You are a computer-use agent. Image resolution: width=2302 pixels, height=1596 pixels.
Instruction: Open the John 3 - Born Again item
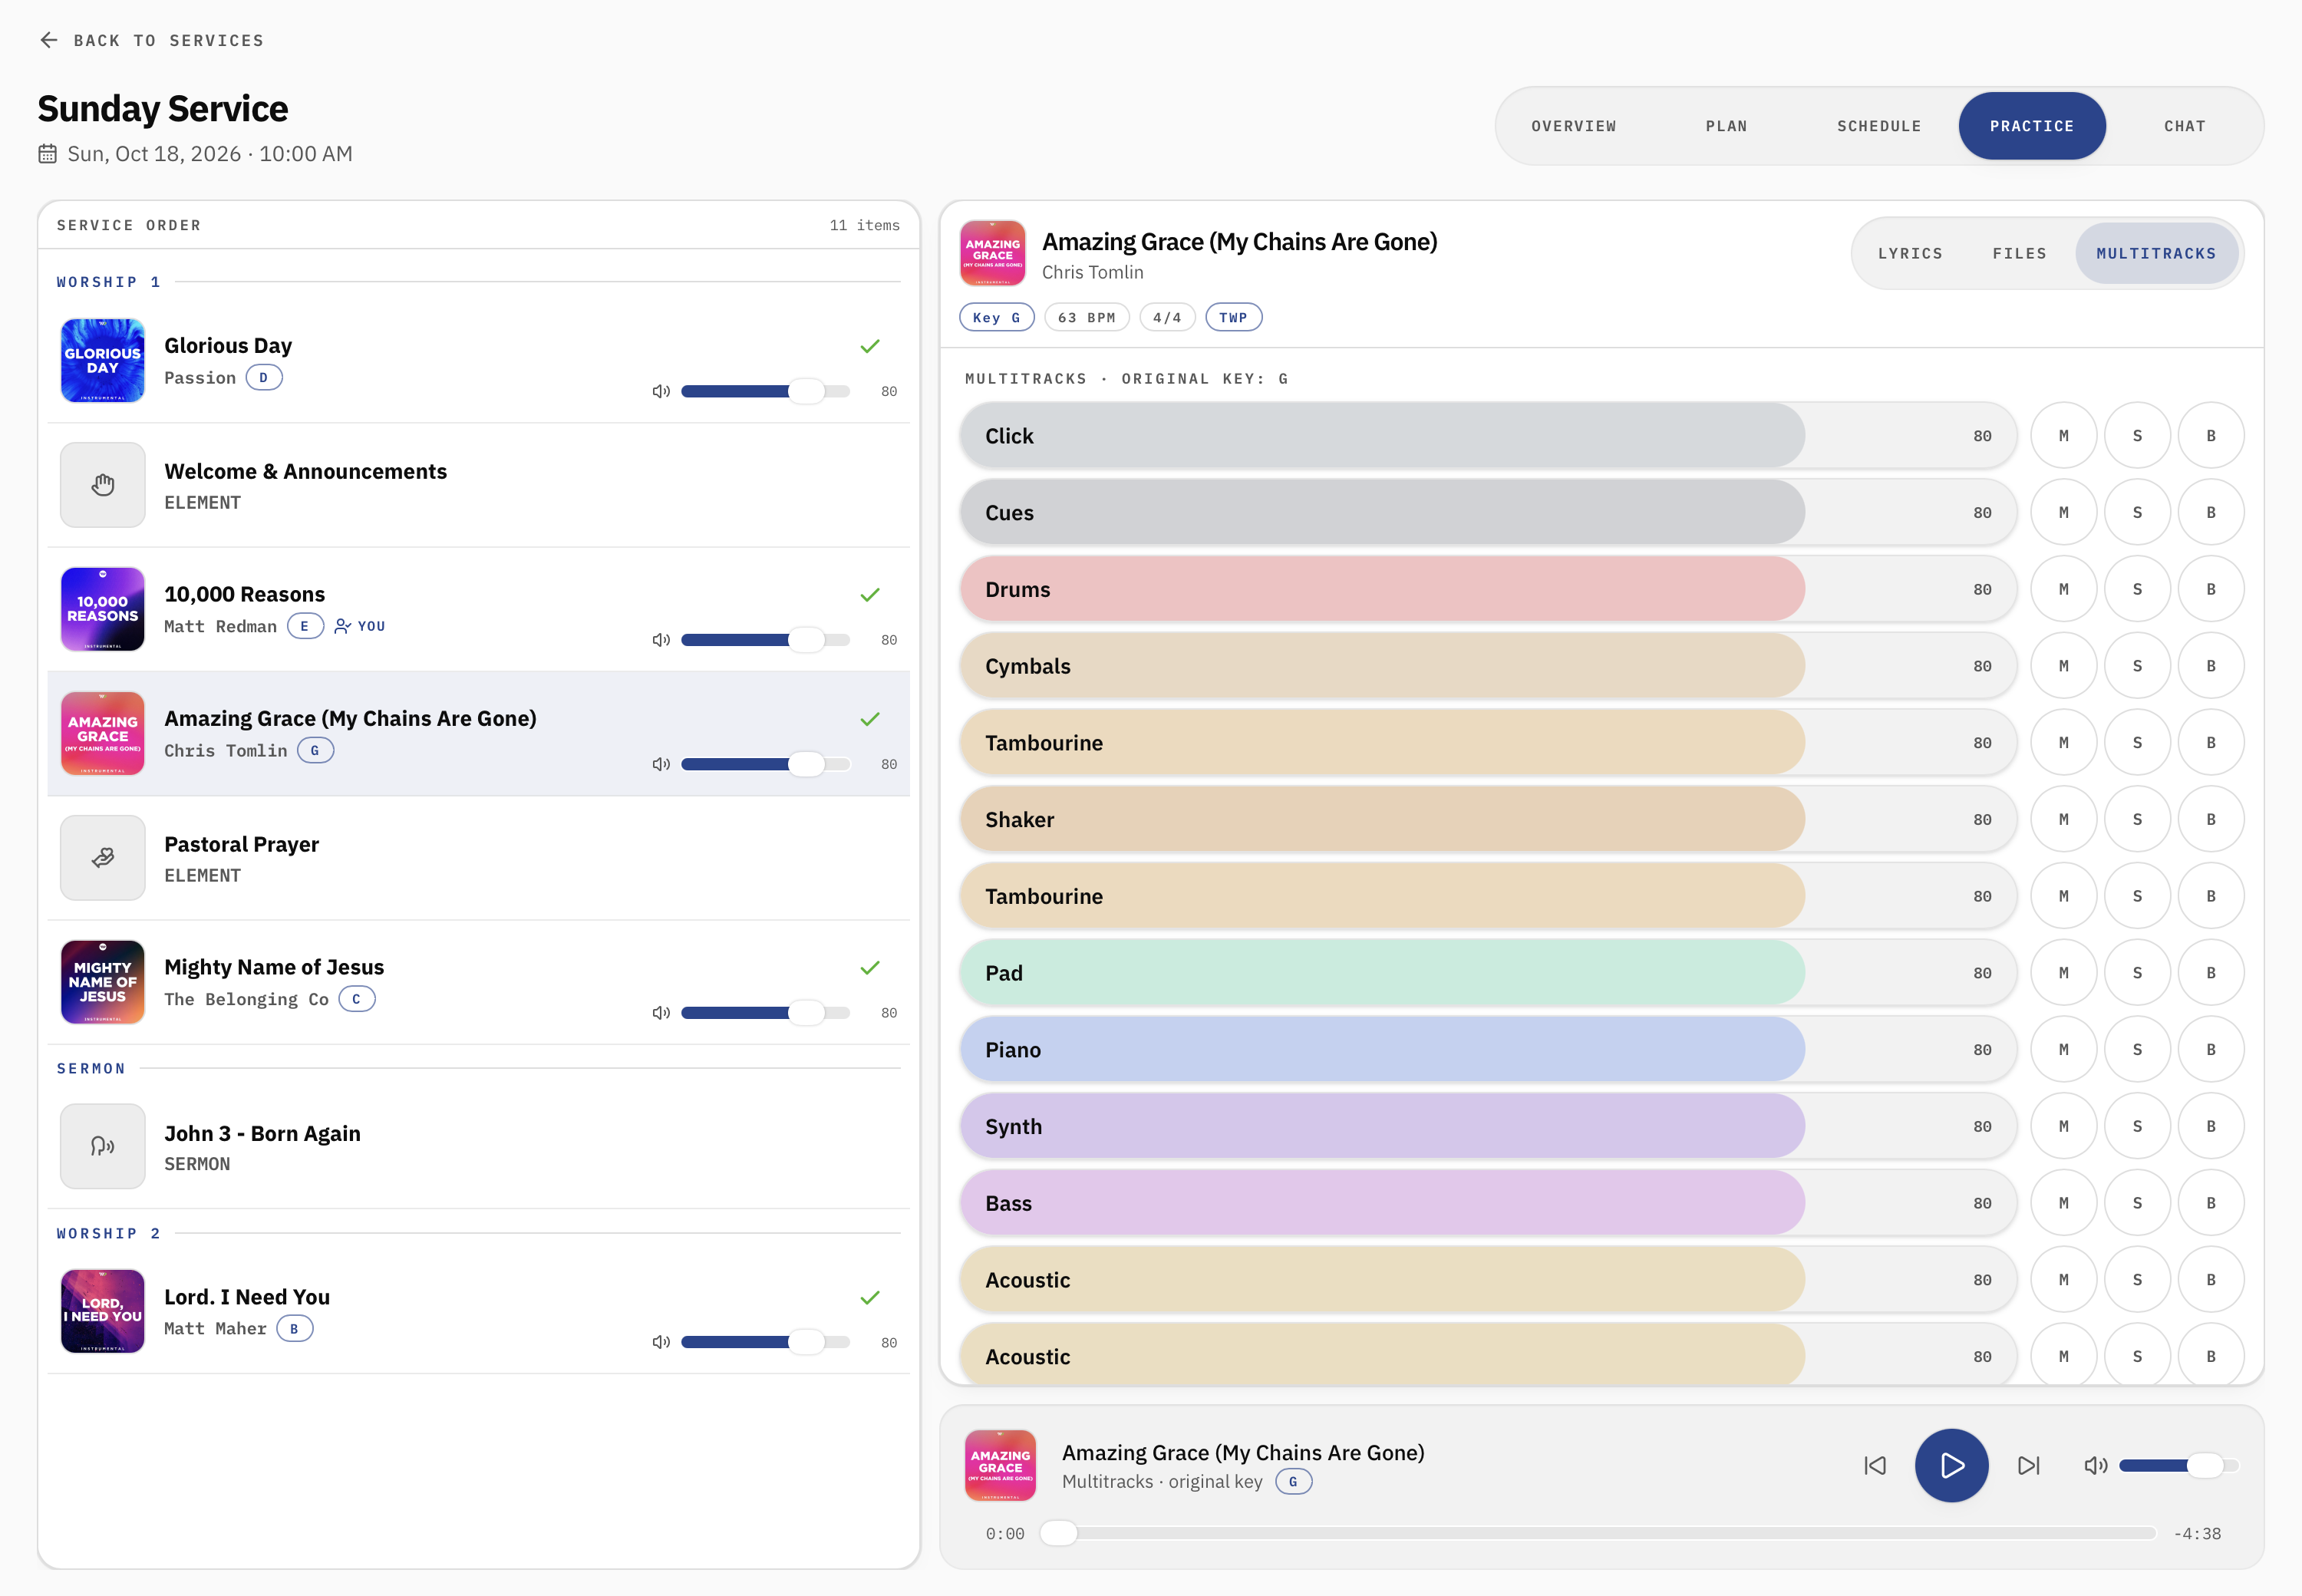pyautogui.click(x=478, y=1146)
